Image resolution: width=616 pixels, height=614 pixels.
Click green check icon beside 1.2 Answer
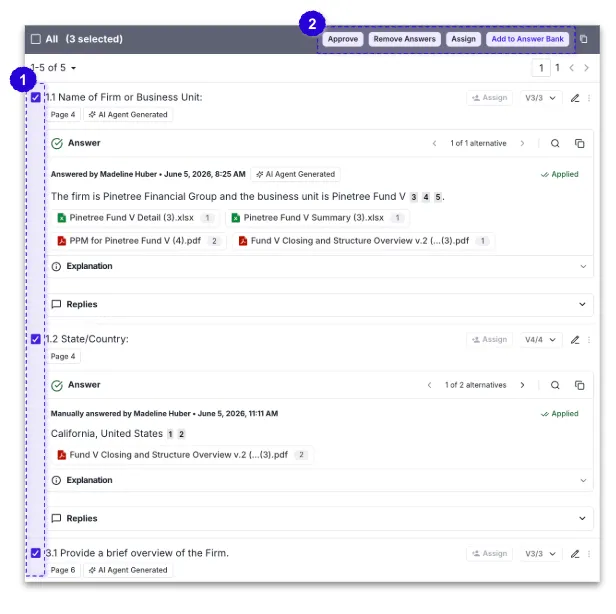pos(57,385)
